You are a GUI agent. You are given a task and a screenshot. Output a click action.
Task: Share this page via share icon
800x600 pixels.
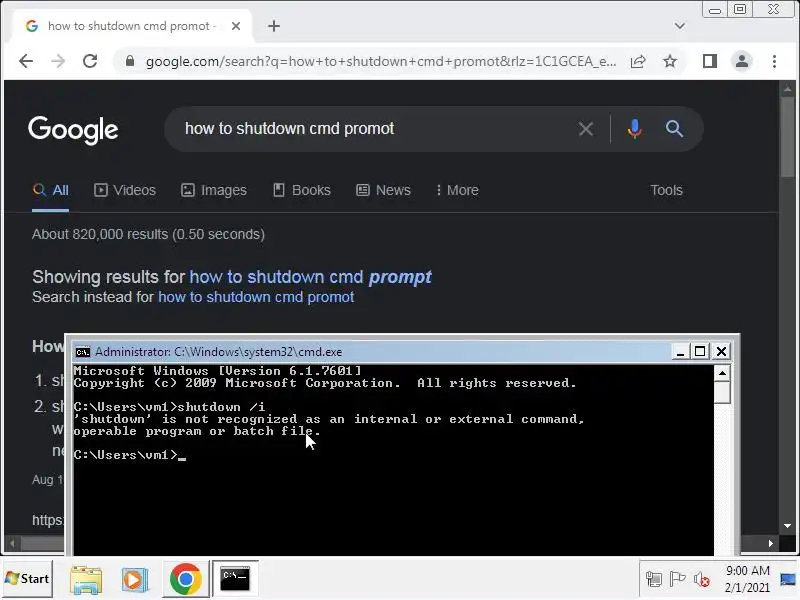[x=638, y=62]
